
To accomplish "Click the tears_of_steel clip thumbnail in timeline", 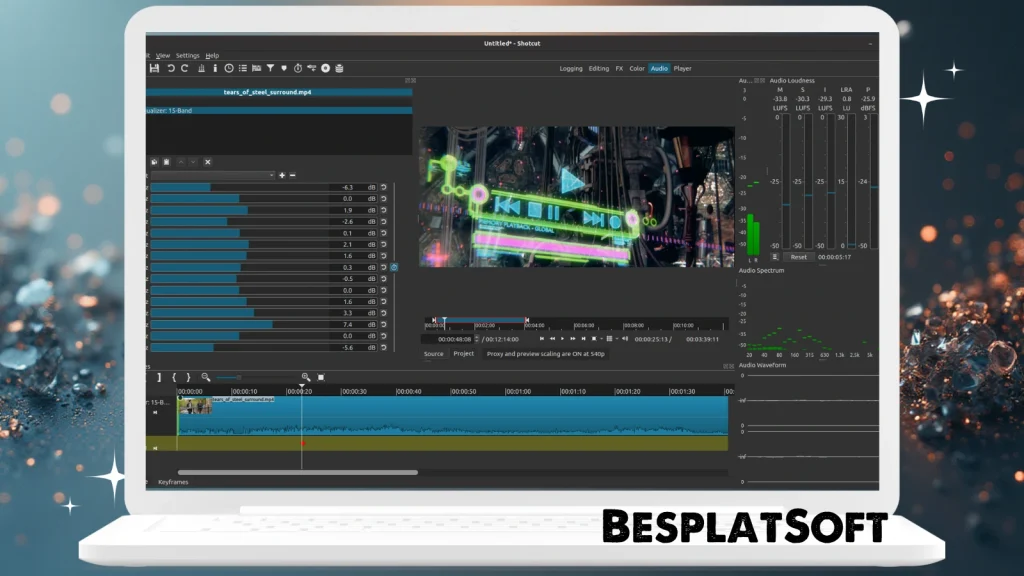I will [x=194, y=407].
